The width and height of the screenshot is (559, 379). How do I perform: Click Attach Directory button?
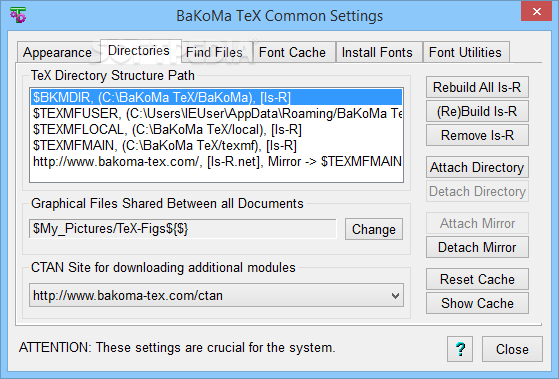(x=477, y=167)
